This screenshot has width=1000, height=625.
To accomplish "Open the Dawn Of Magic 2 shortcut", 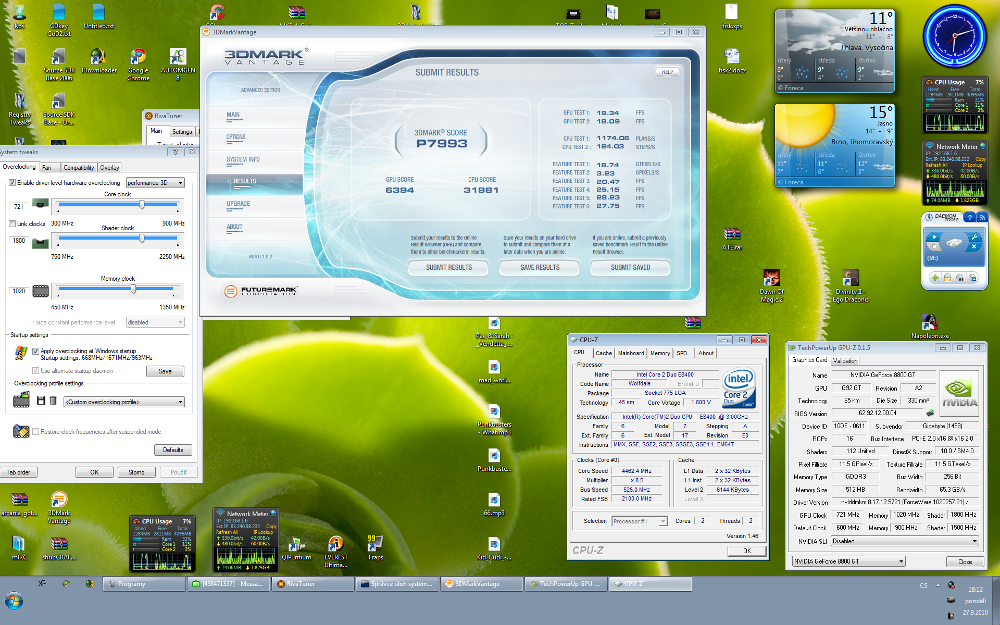I will [x=771, y=278].
